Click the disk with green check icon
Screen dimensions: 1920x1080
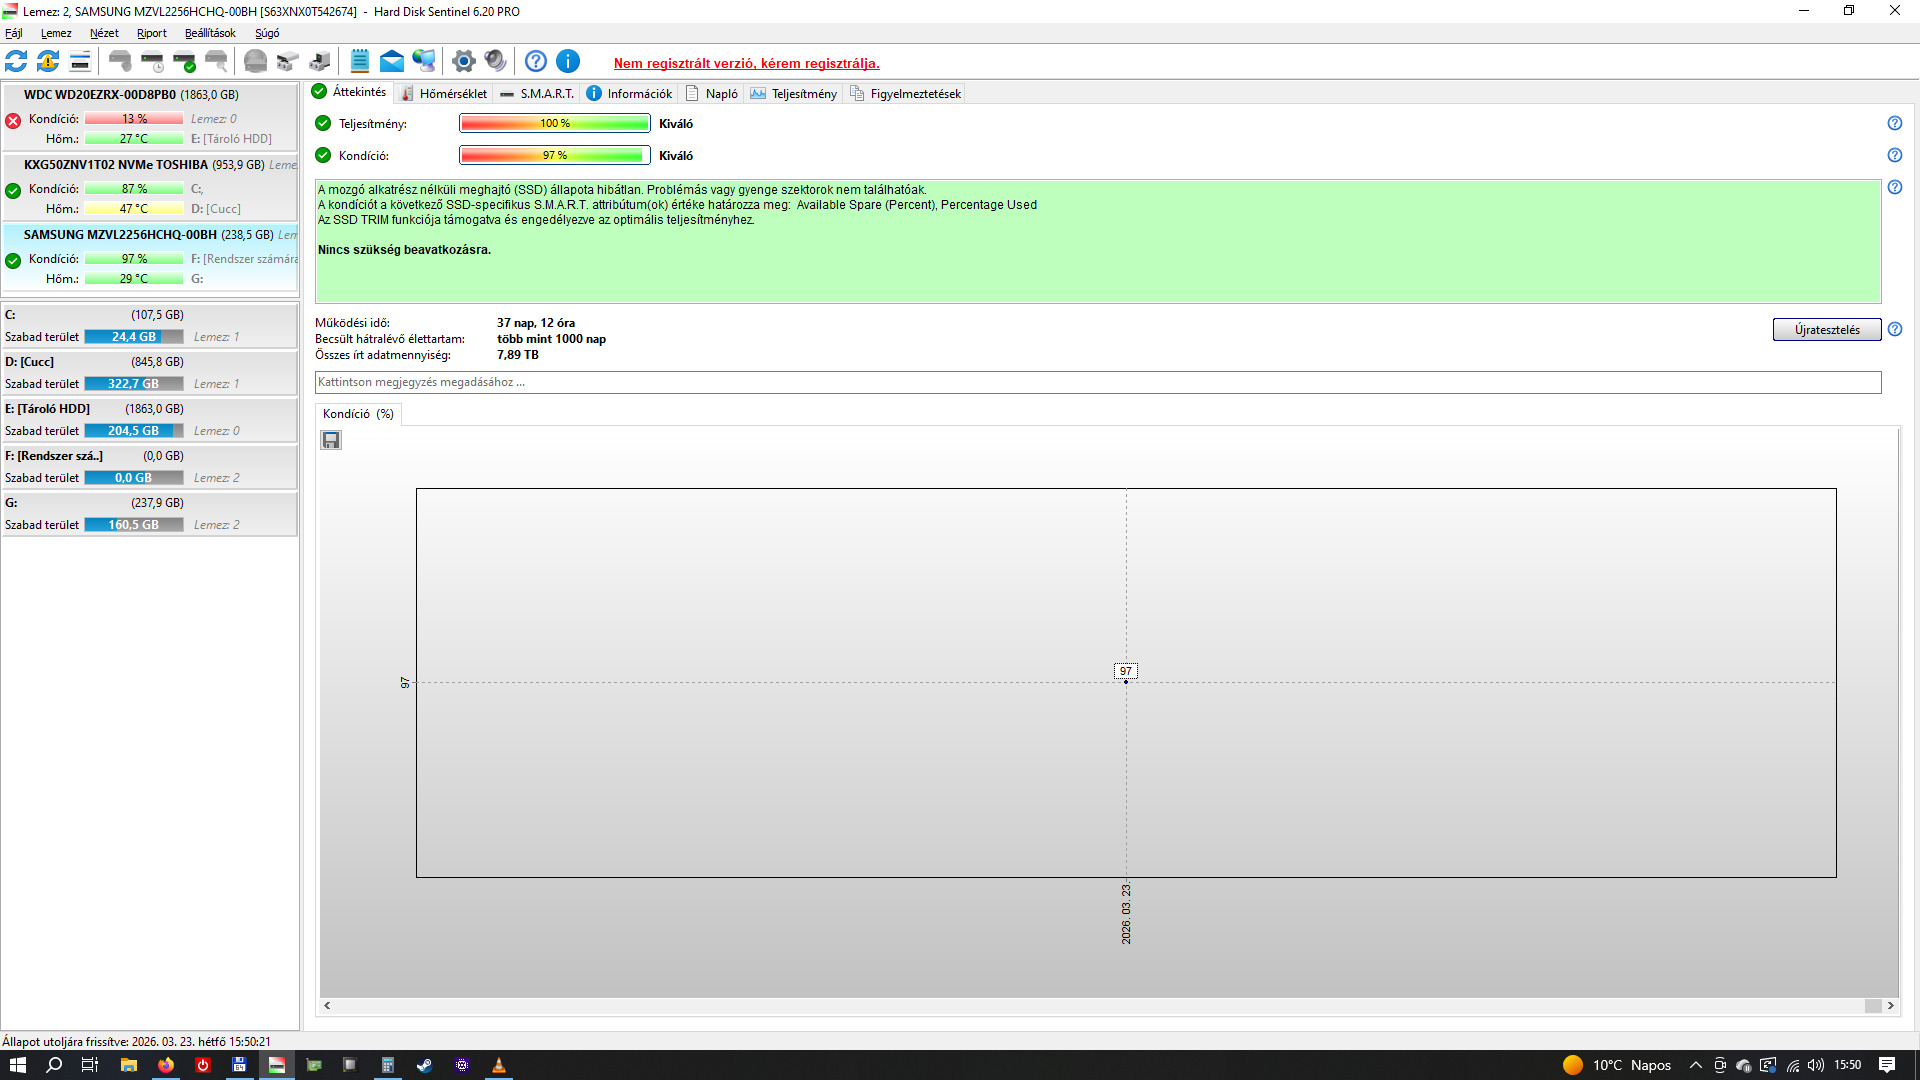184,61
